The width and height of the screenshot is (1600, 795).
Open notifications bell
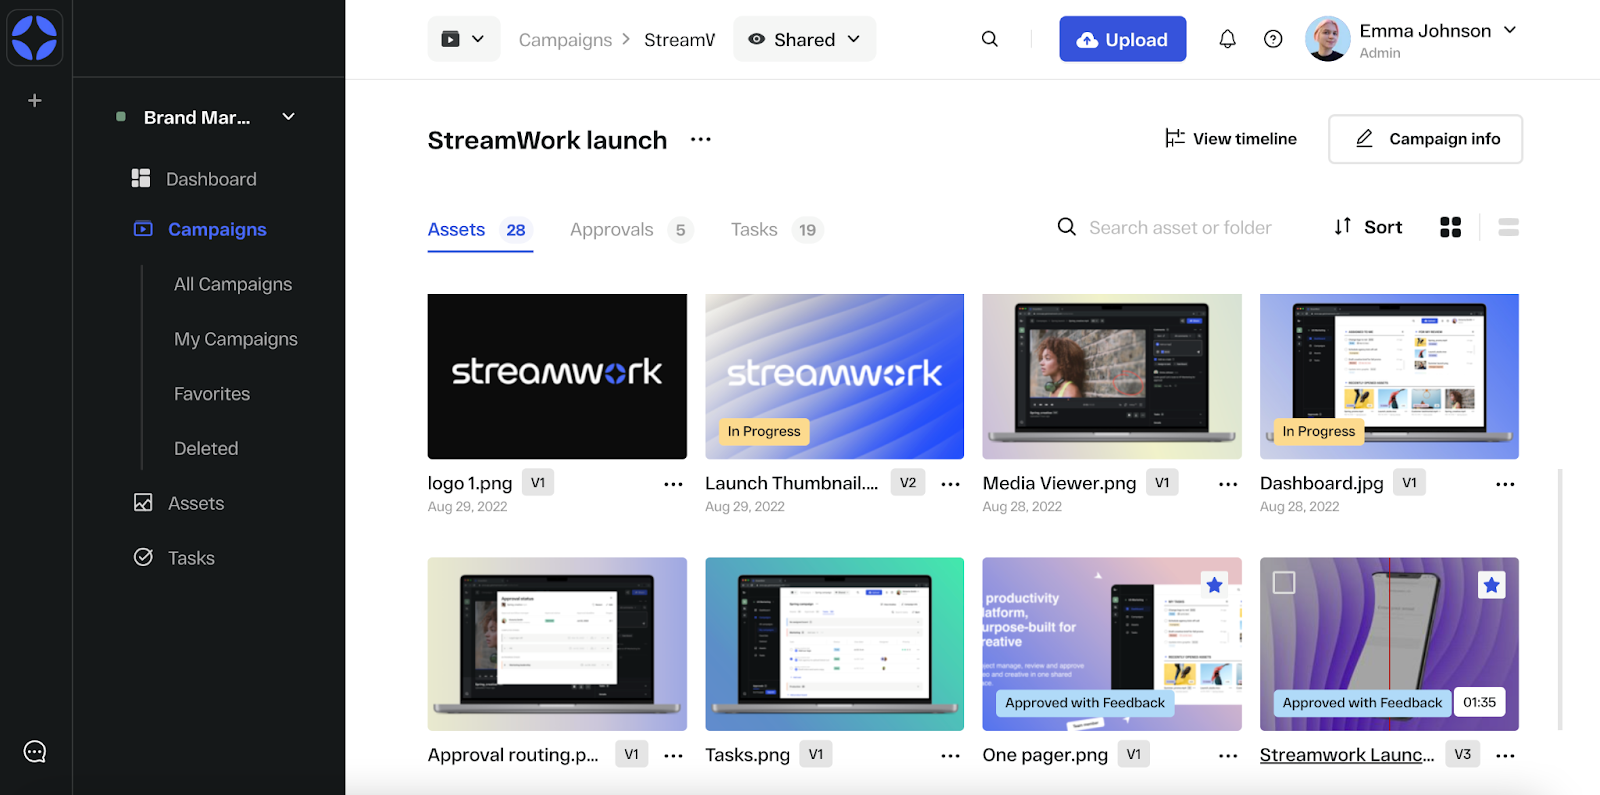1227,39
